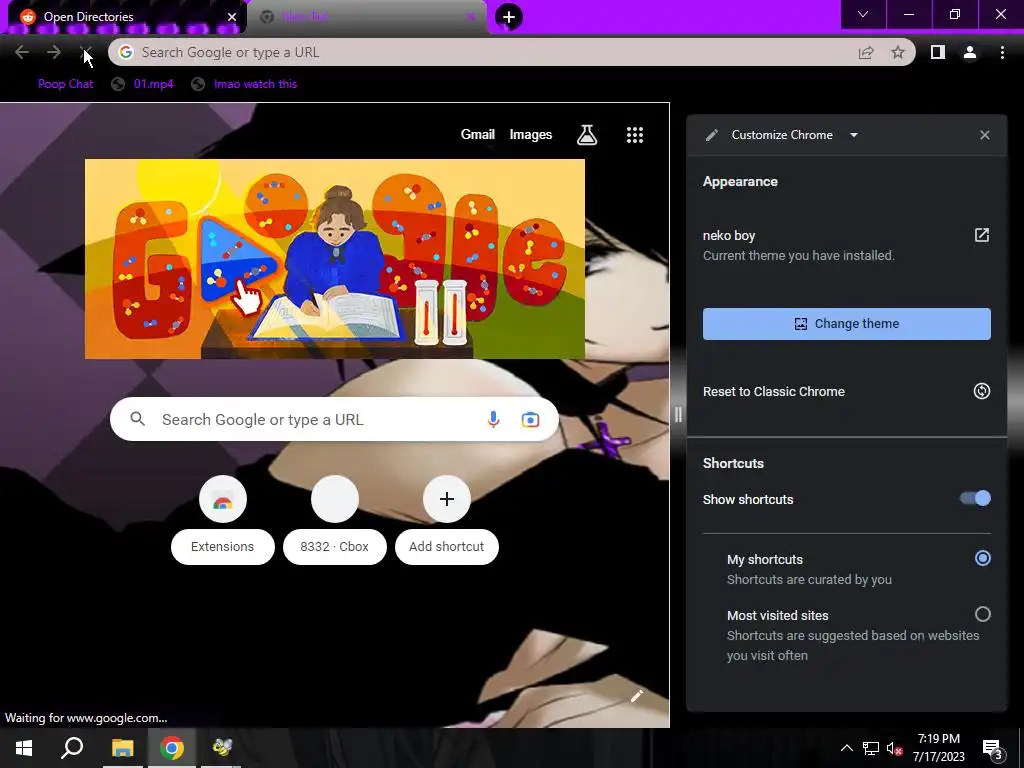Screen dimensions: 1024x768
Task: Close the Customize Chrome side panel
Action: (985, 135)
